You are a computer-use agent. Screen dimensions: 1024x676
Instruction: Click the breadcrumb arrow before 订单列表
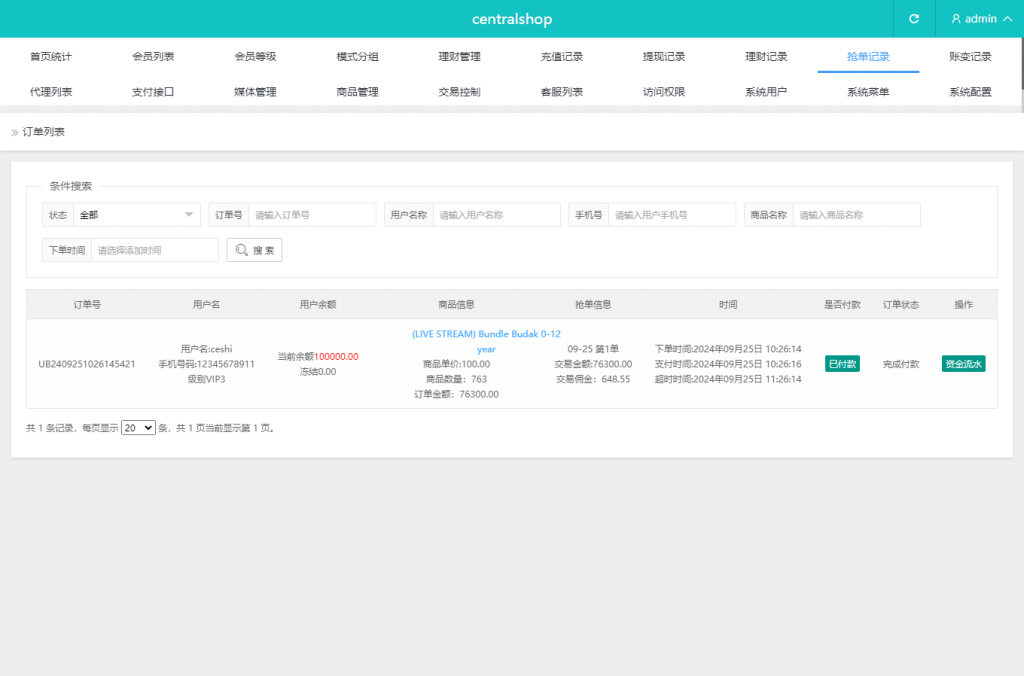15,132
